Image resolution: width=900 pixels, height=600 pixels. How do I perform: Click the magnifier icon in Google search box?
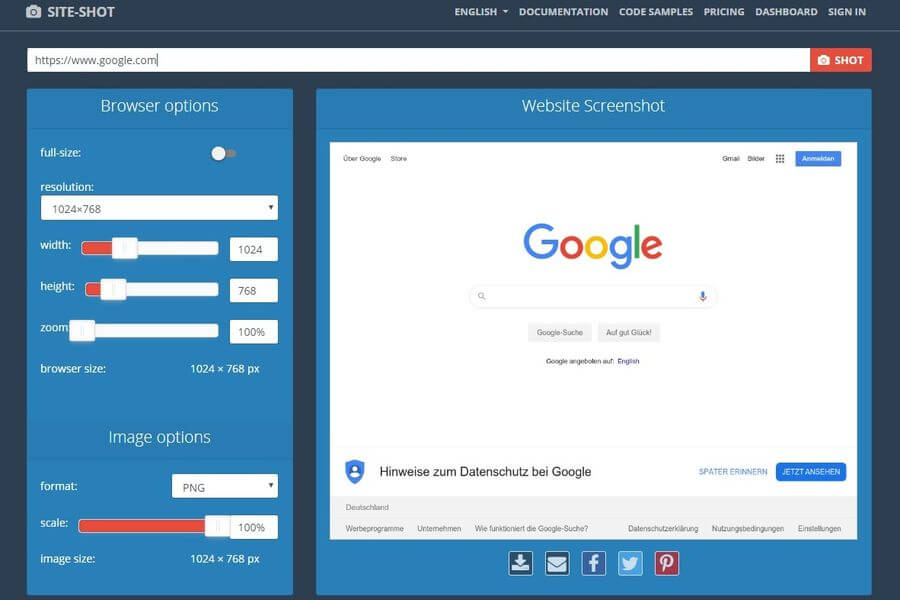pyautogui.click(x=482, y=296)
